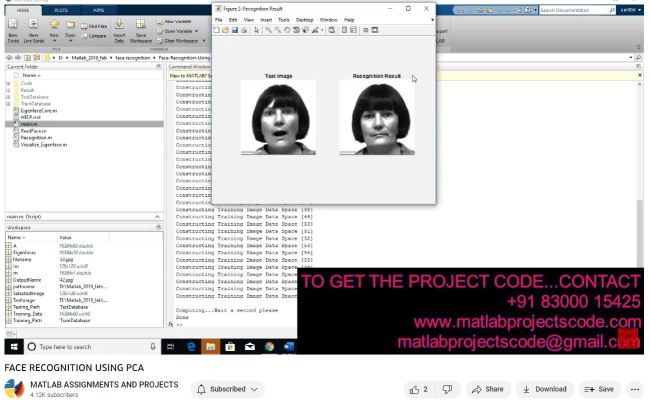
Task: Click Hide Plot Tools icon
Action: coord(366,30)
